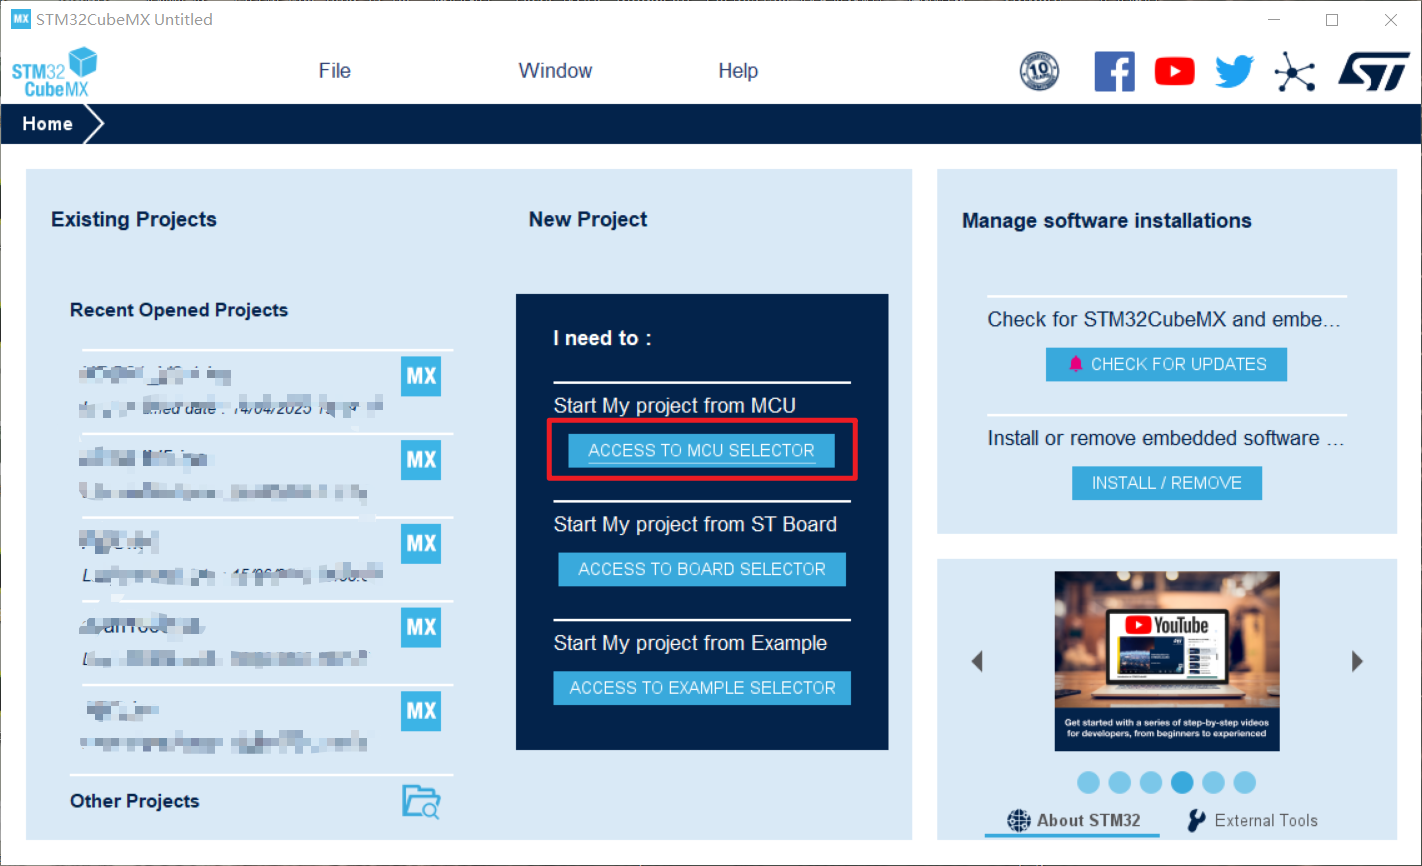Click the 'STM32CubeMX Untitled' window title
Image resolution: width=1422 pixels, height=866 pixels.
point(124,19)
